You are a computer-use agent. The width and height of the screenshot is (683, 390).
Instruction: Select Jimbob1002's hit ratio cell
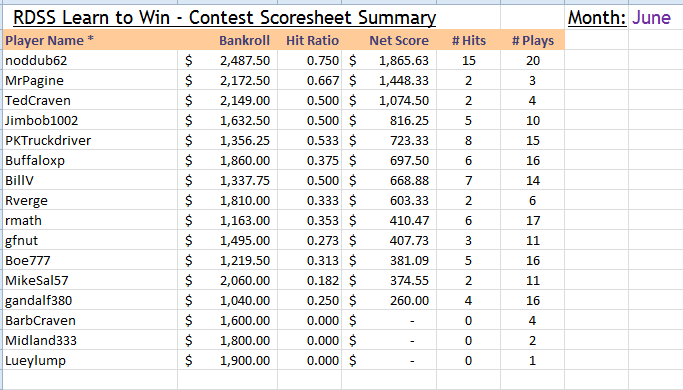click(309, 120)
